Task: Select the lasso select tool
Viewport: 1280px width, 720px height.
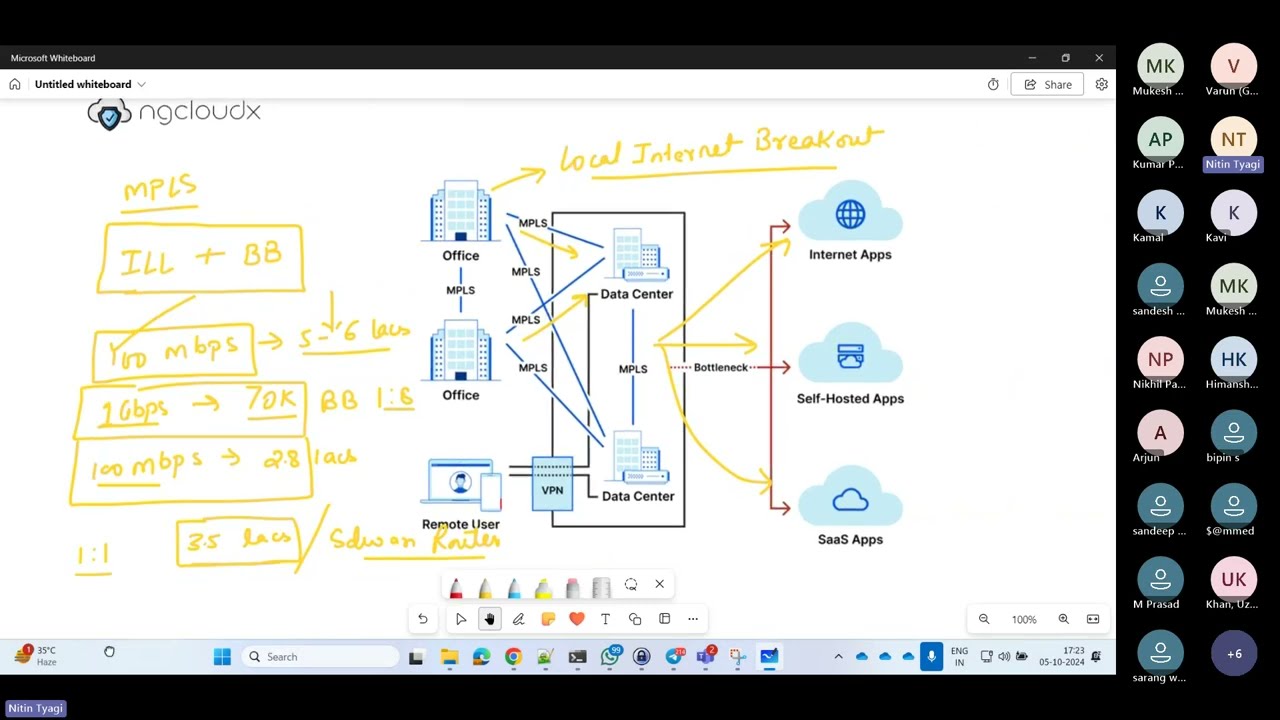Action: pyautogui.click(x=631, y=584)
